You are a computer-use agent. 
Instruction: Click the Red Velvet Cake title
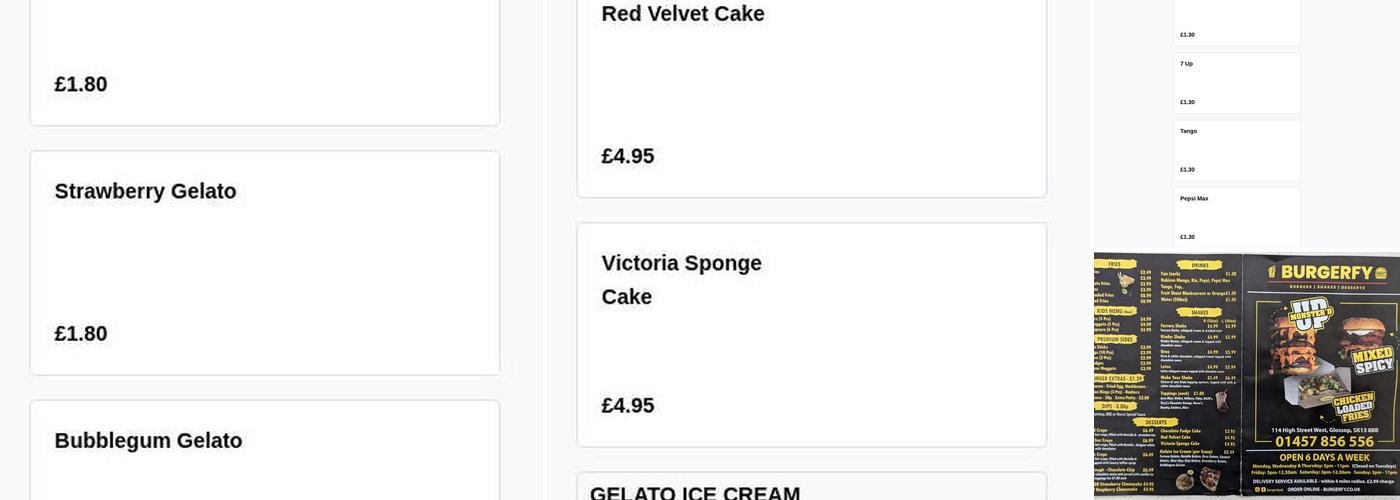682,14
